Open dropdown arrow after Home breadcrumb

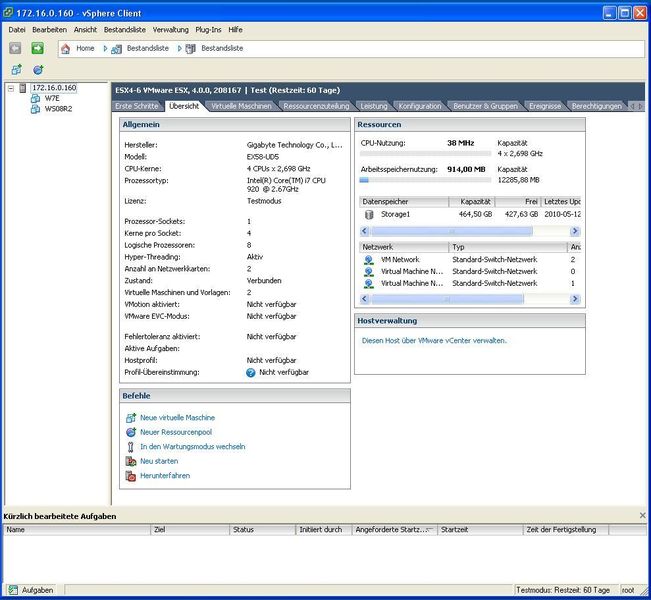[103, 48]
